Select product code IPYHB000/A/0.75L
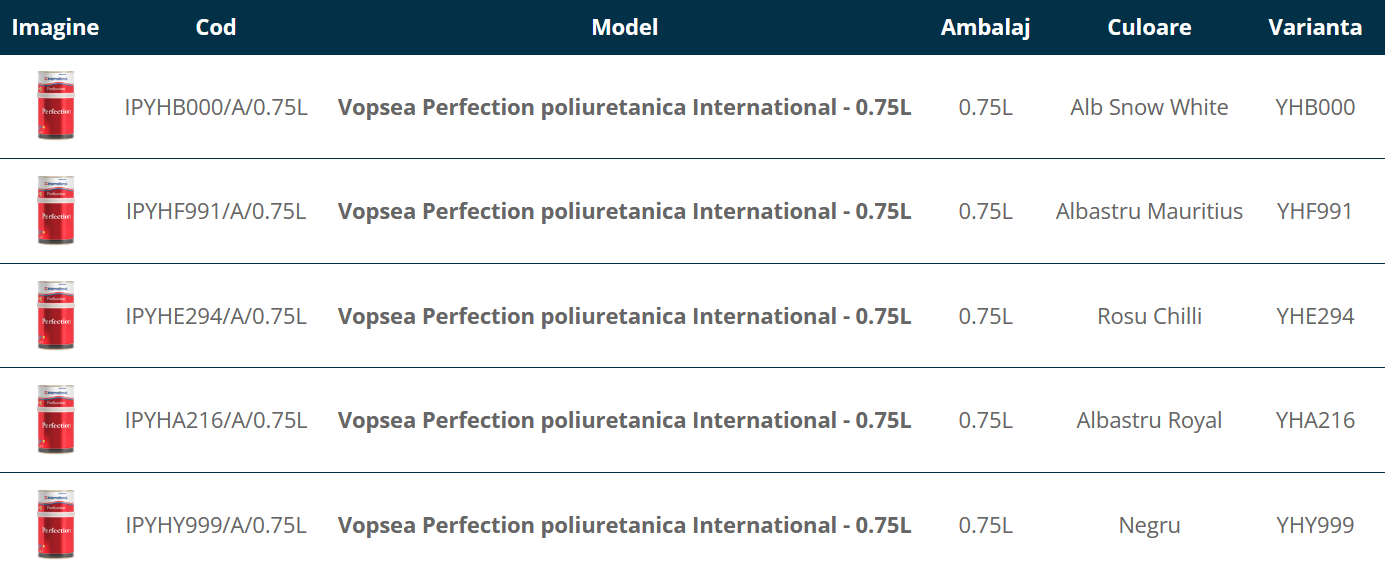 [216, 107]
